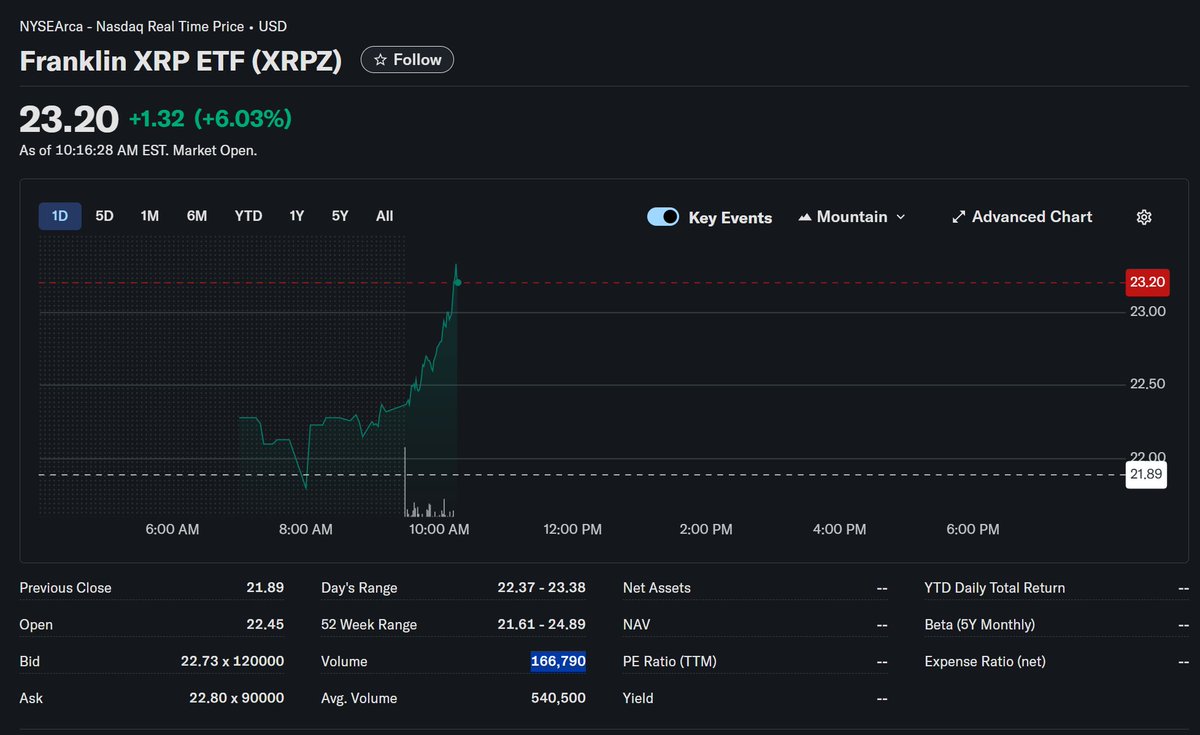The image size is (1200, 735).
Task: Click the highlighted Volume value 166,790
Action: (558, 662)
